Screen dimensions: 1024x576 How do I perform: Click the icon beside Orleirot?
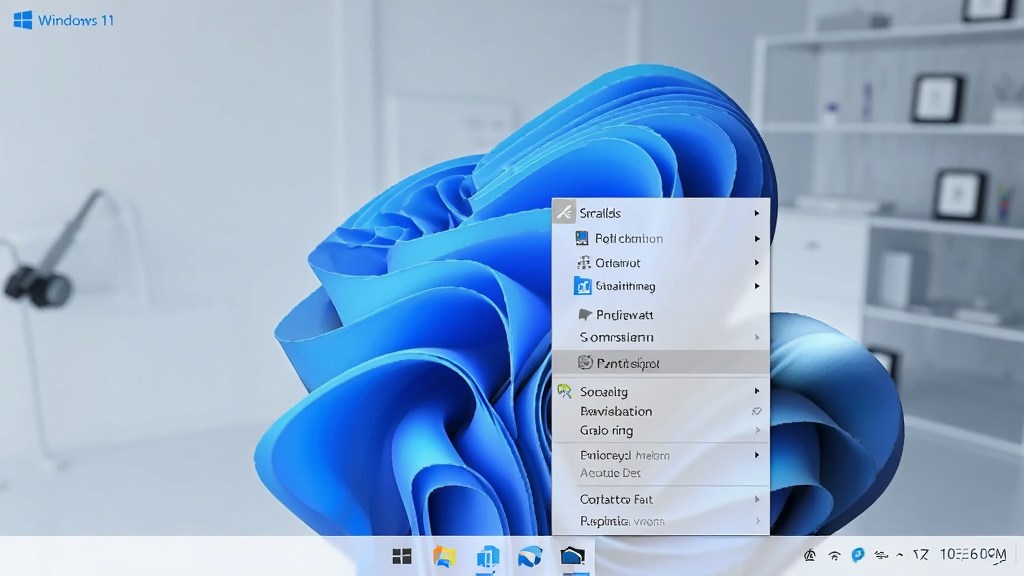pyautogui.click(x=584, y=263)
